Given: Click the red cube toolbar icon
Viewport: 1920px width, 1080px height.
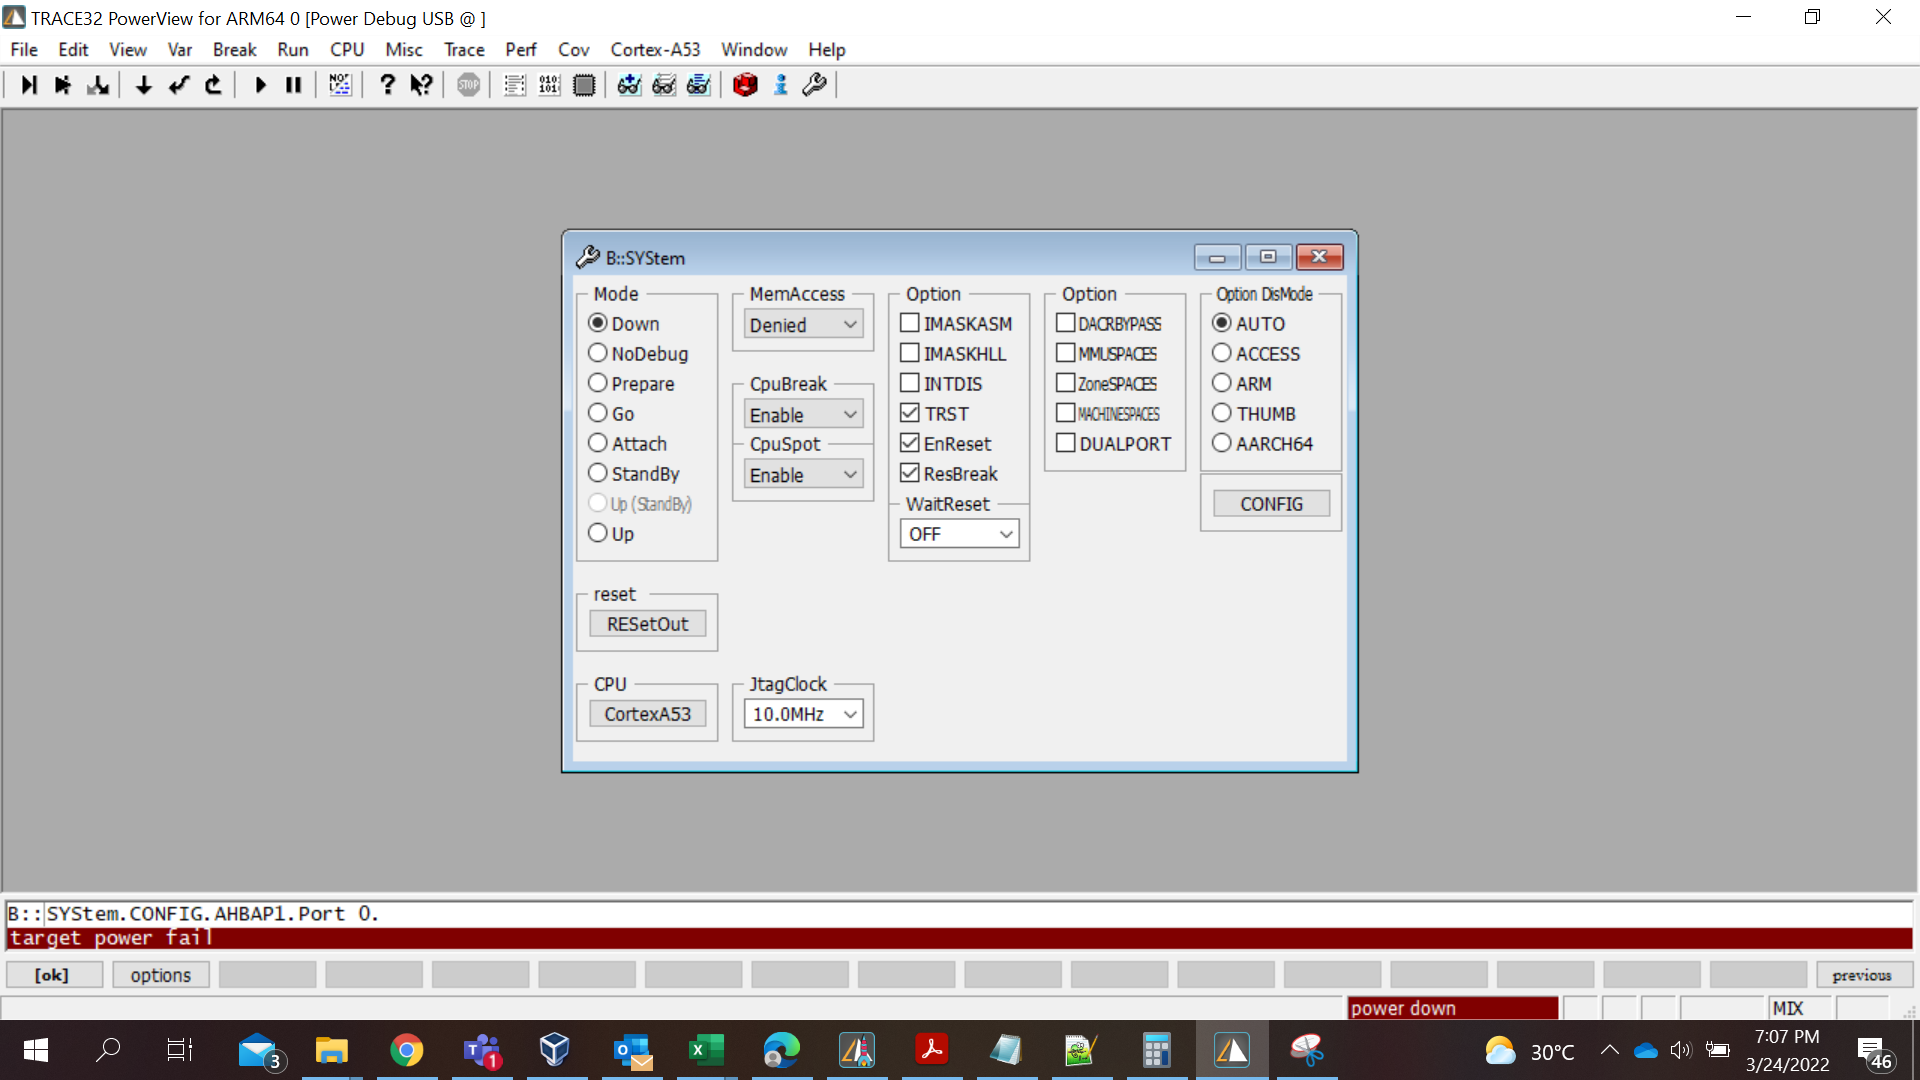Looking at the screenshot, I should pyautogui.click(x=745, y=85).
